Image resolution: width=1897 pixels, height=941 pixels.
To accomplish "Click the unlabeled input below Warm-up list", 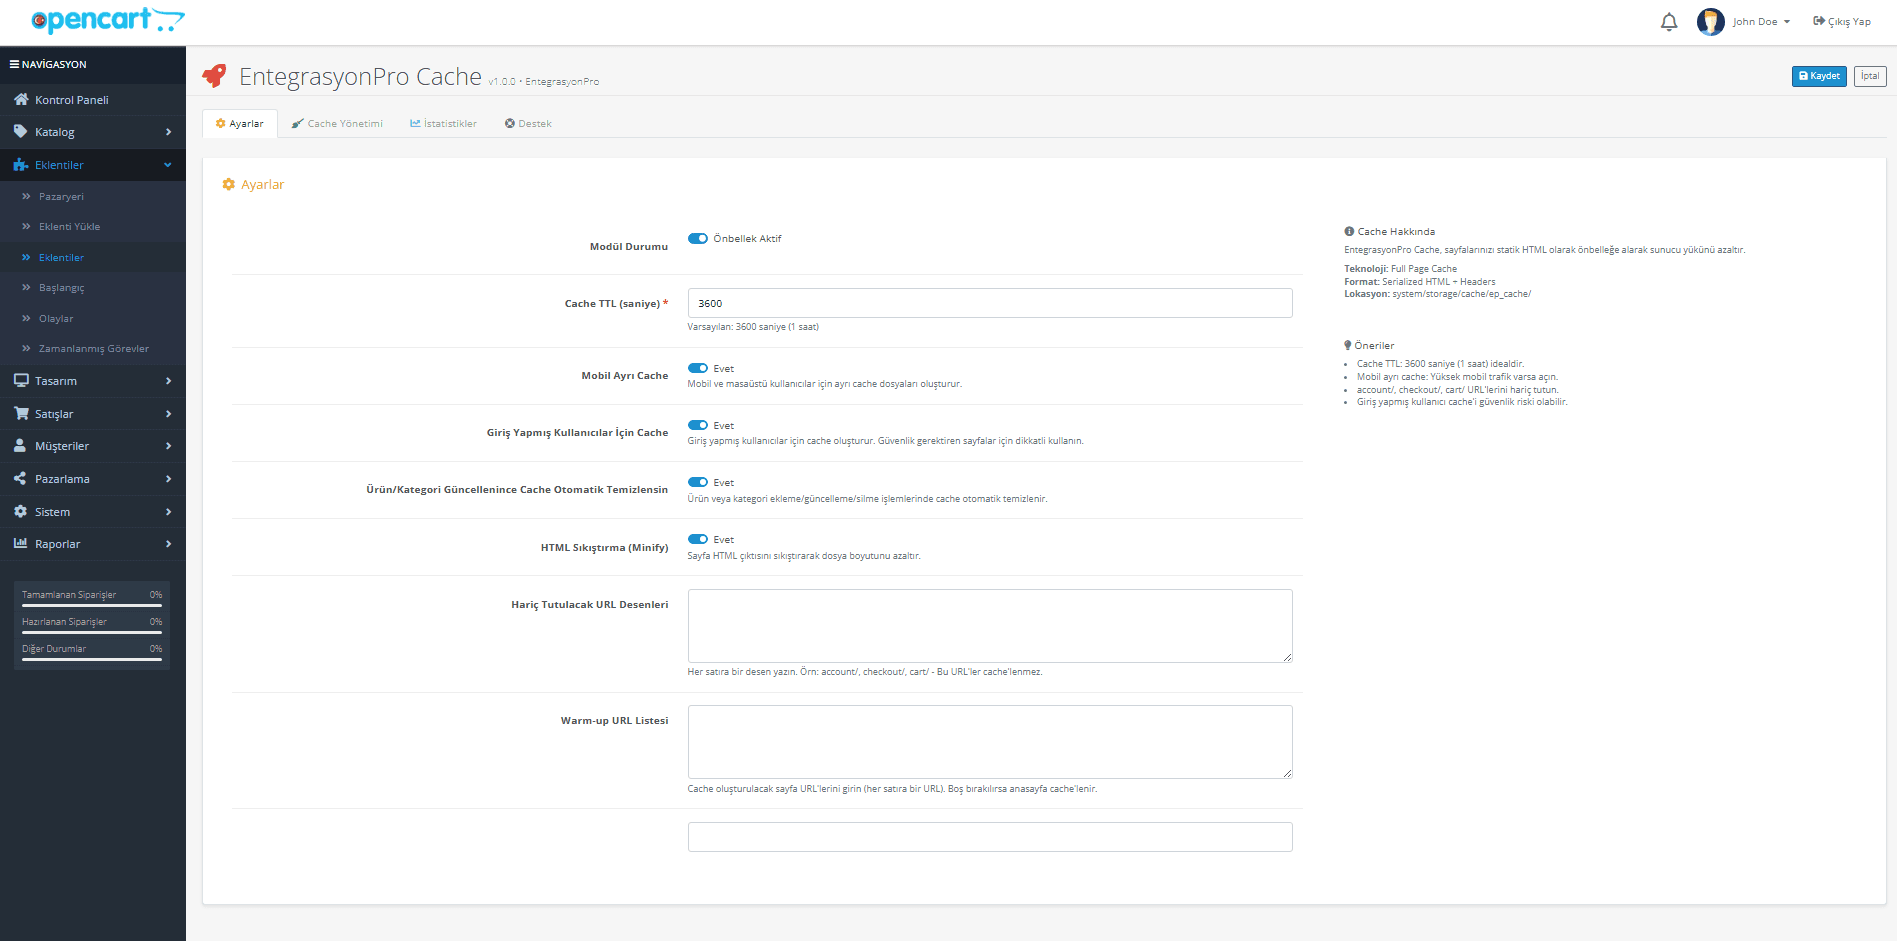I will coord(990,837).
